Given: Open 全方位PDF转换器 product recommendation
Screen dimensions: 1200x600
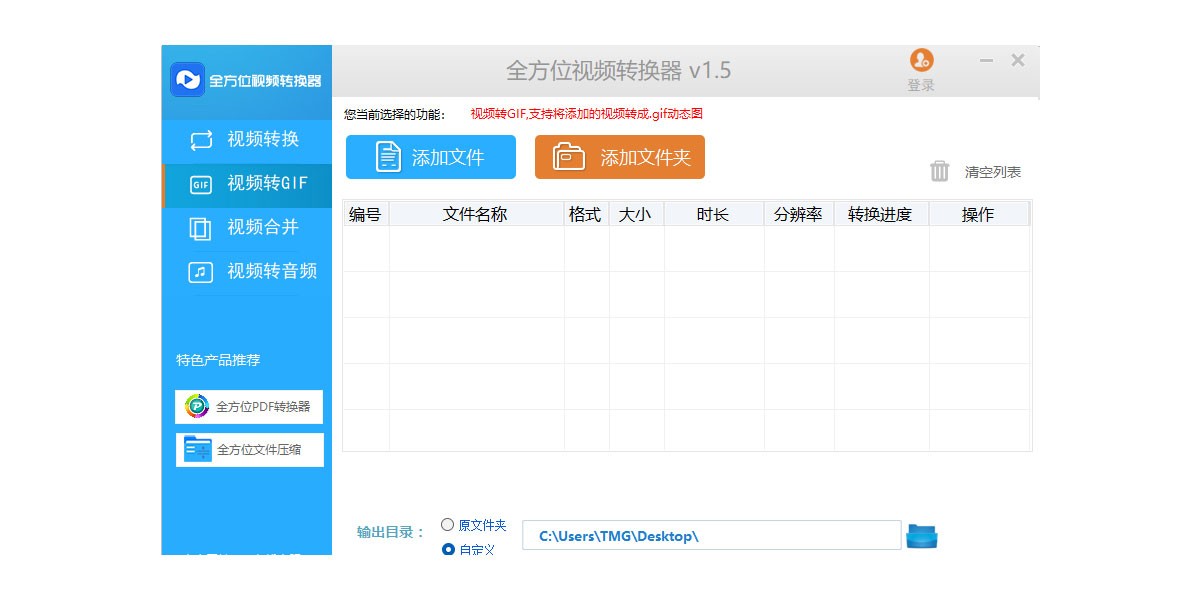Looking at the screenshot, I should click(249, 407).
